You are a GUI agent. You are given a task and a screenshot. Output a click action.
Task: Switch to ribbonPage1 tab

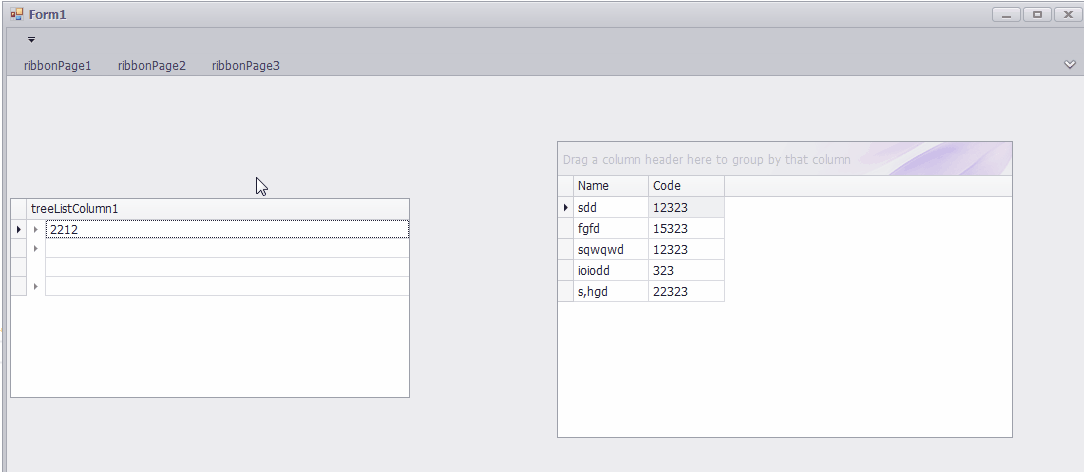[57, 66]
